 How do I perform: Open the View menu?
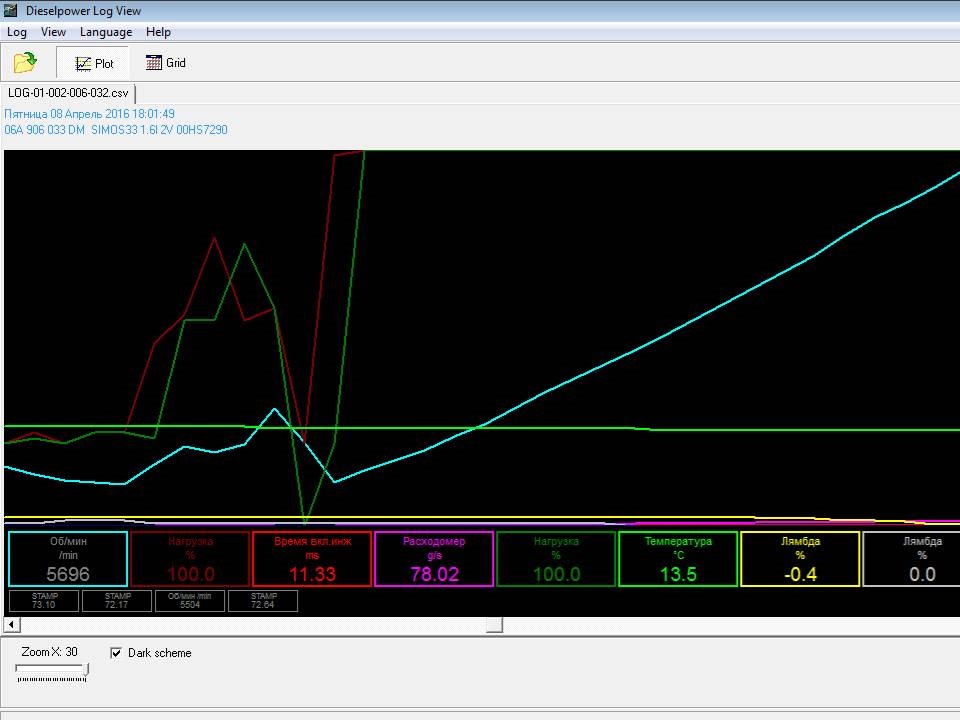tap(53, 32)
